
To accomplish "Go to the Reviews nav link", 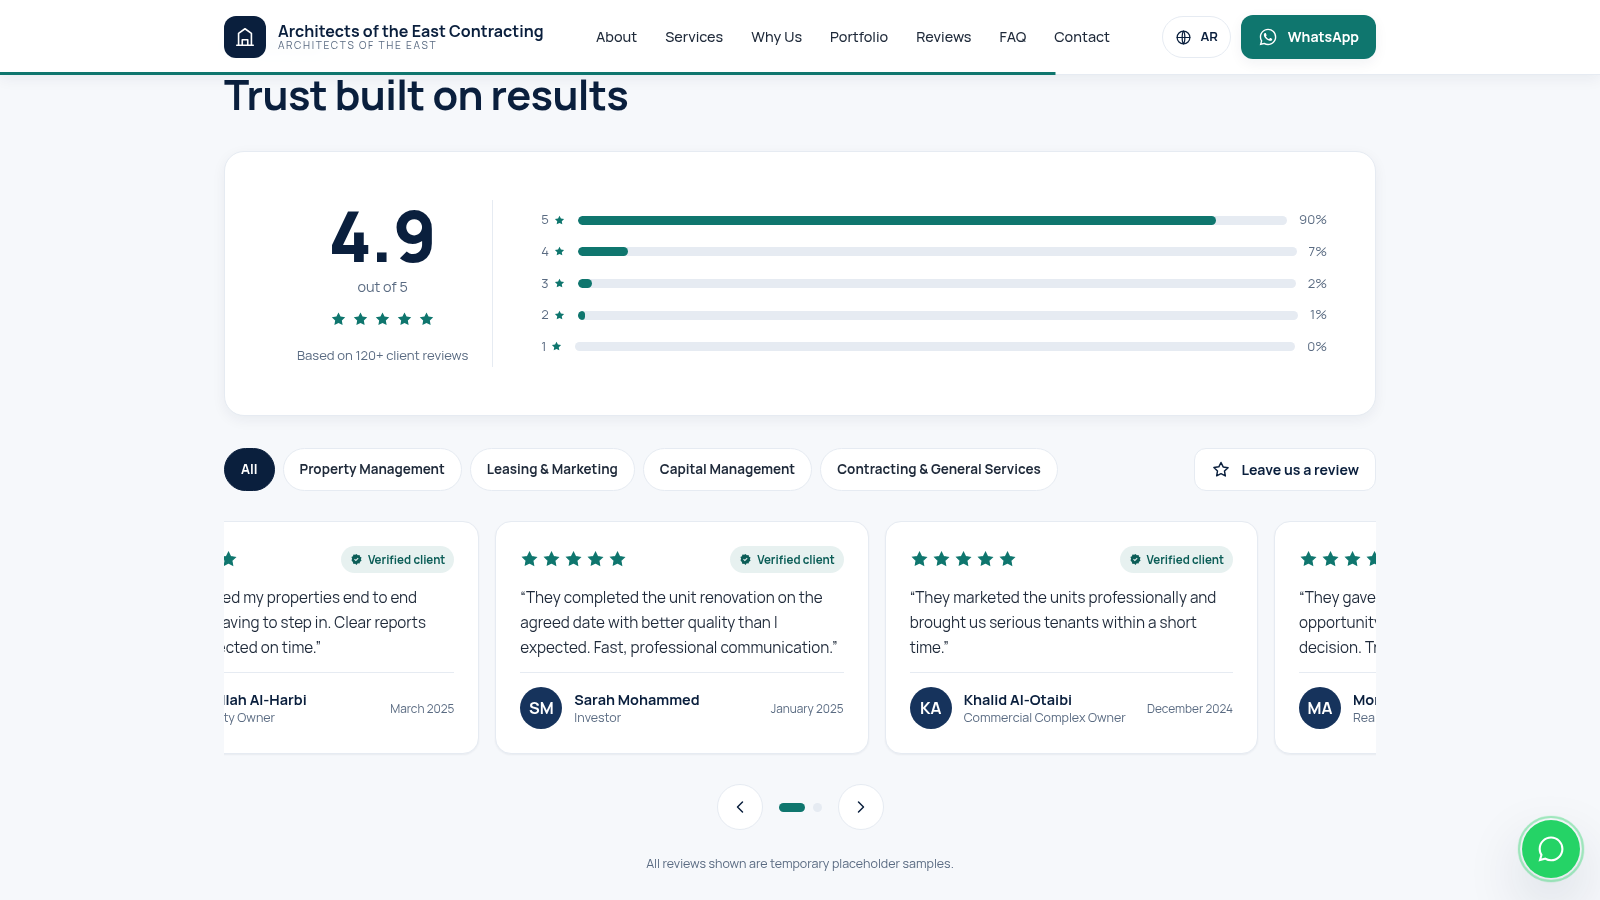I will [943, 37].
